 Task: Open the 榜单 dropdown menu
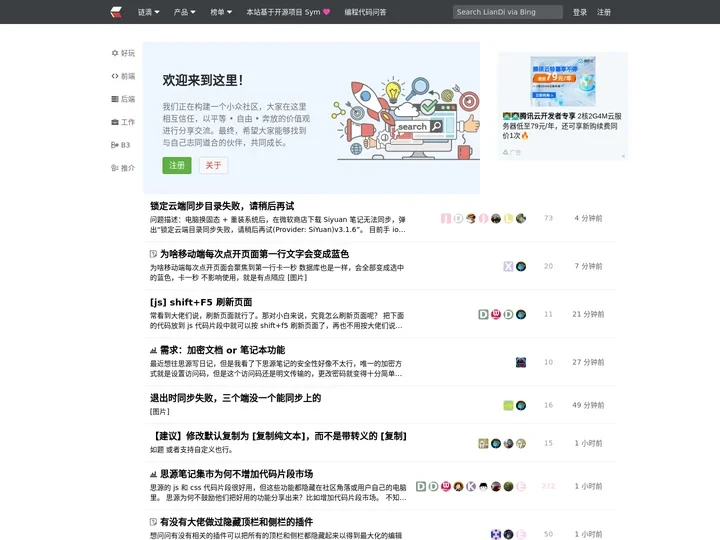pos(221,12)
